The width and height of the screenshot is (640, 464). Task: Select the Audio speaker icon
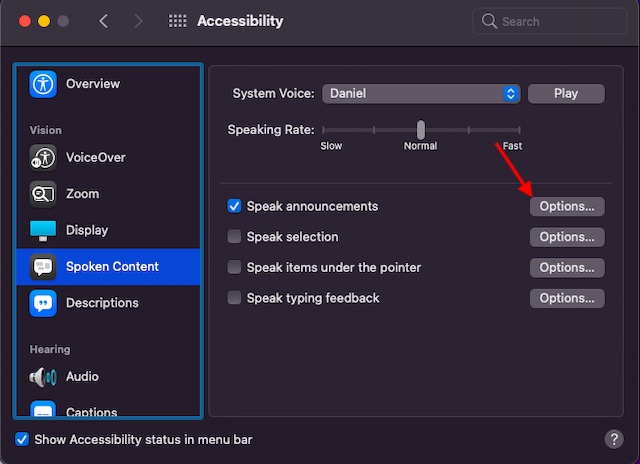tap(43, 377)
